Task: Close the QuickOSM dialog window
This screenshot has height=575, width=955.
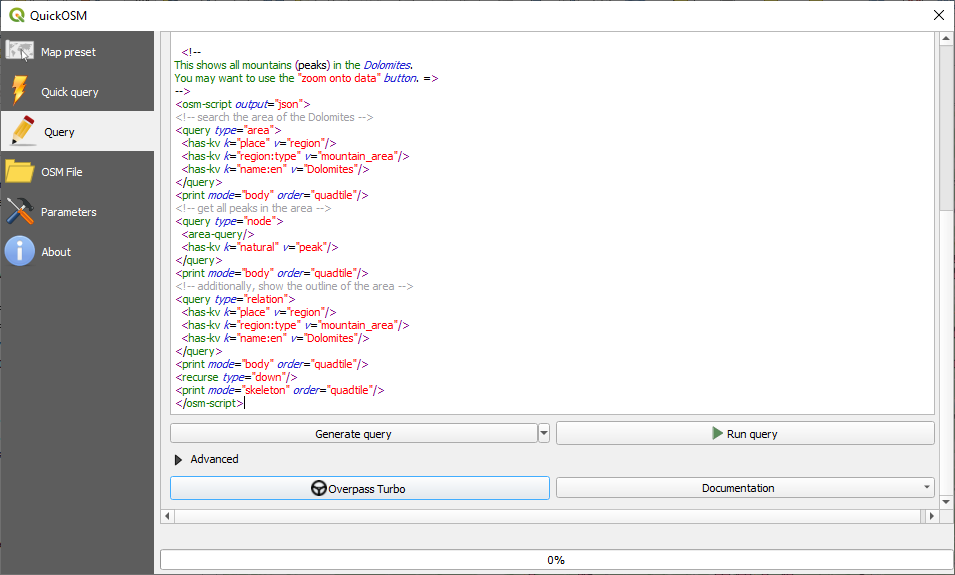Action: [x=937, y=15]
